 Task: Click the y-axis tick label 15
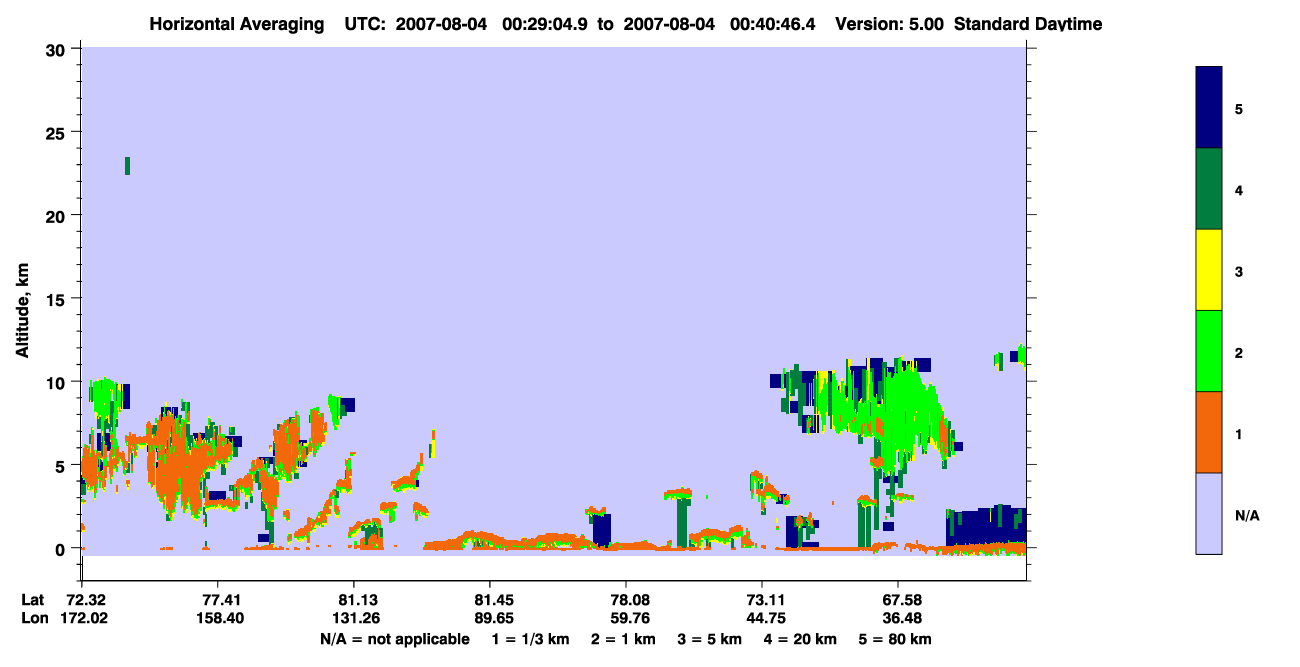pyautogui.click(x=58, y=299)
